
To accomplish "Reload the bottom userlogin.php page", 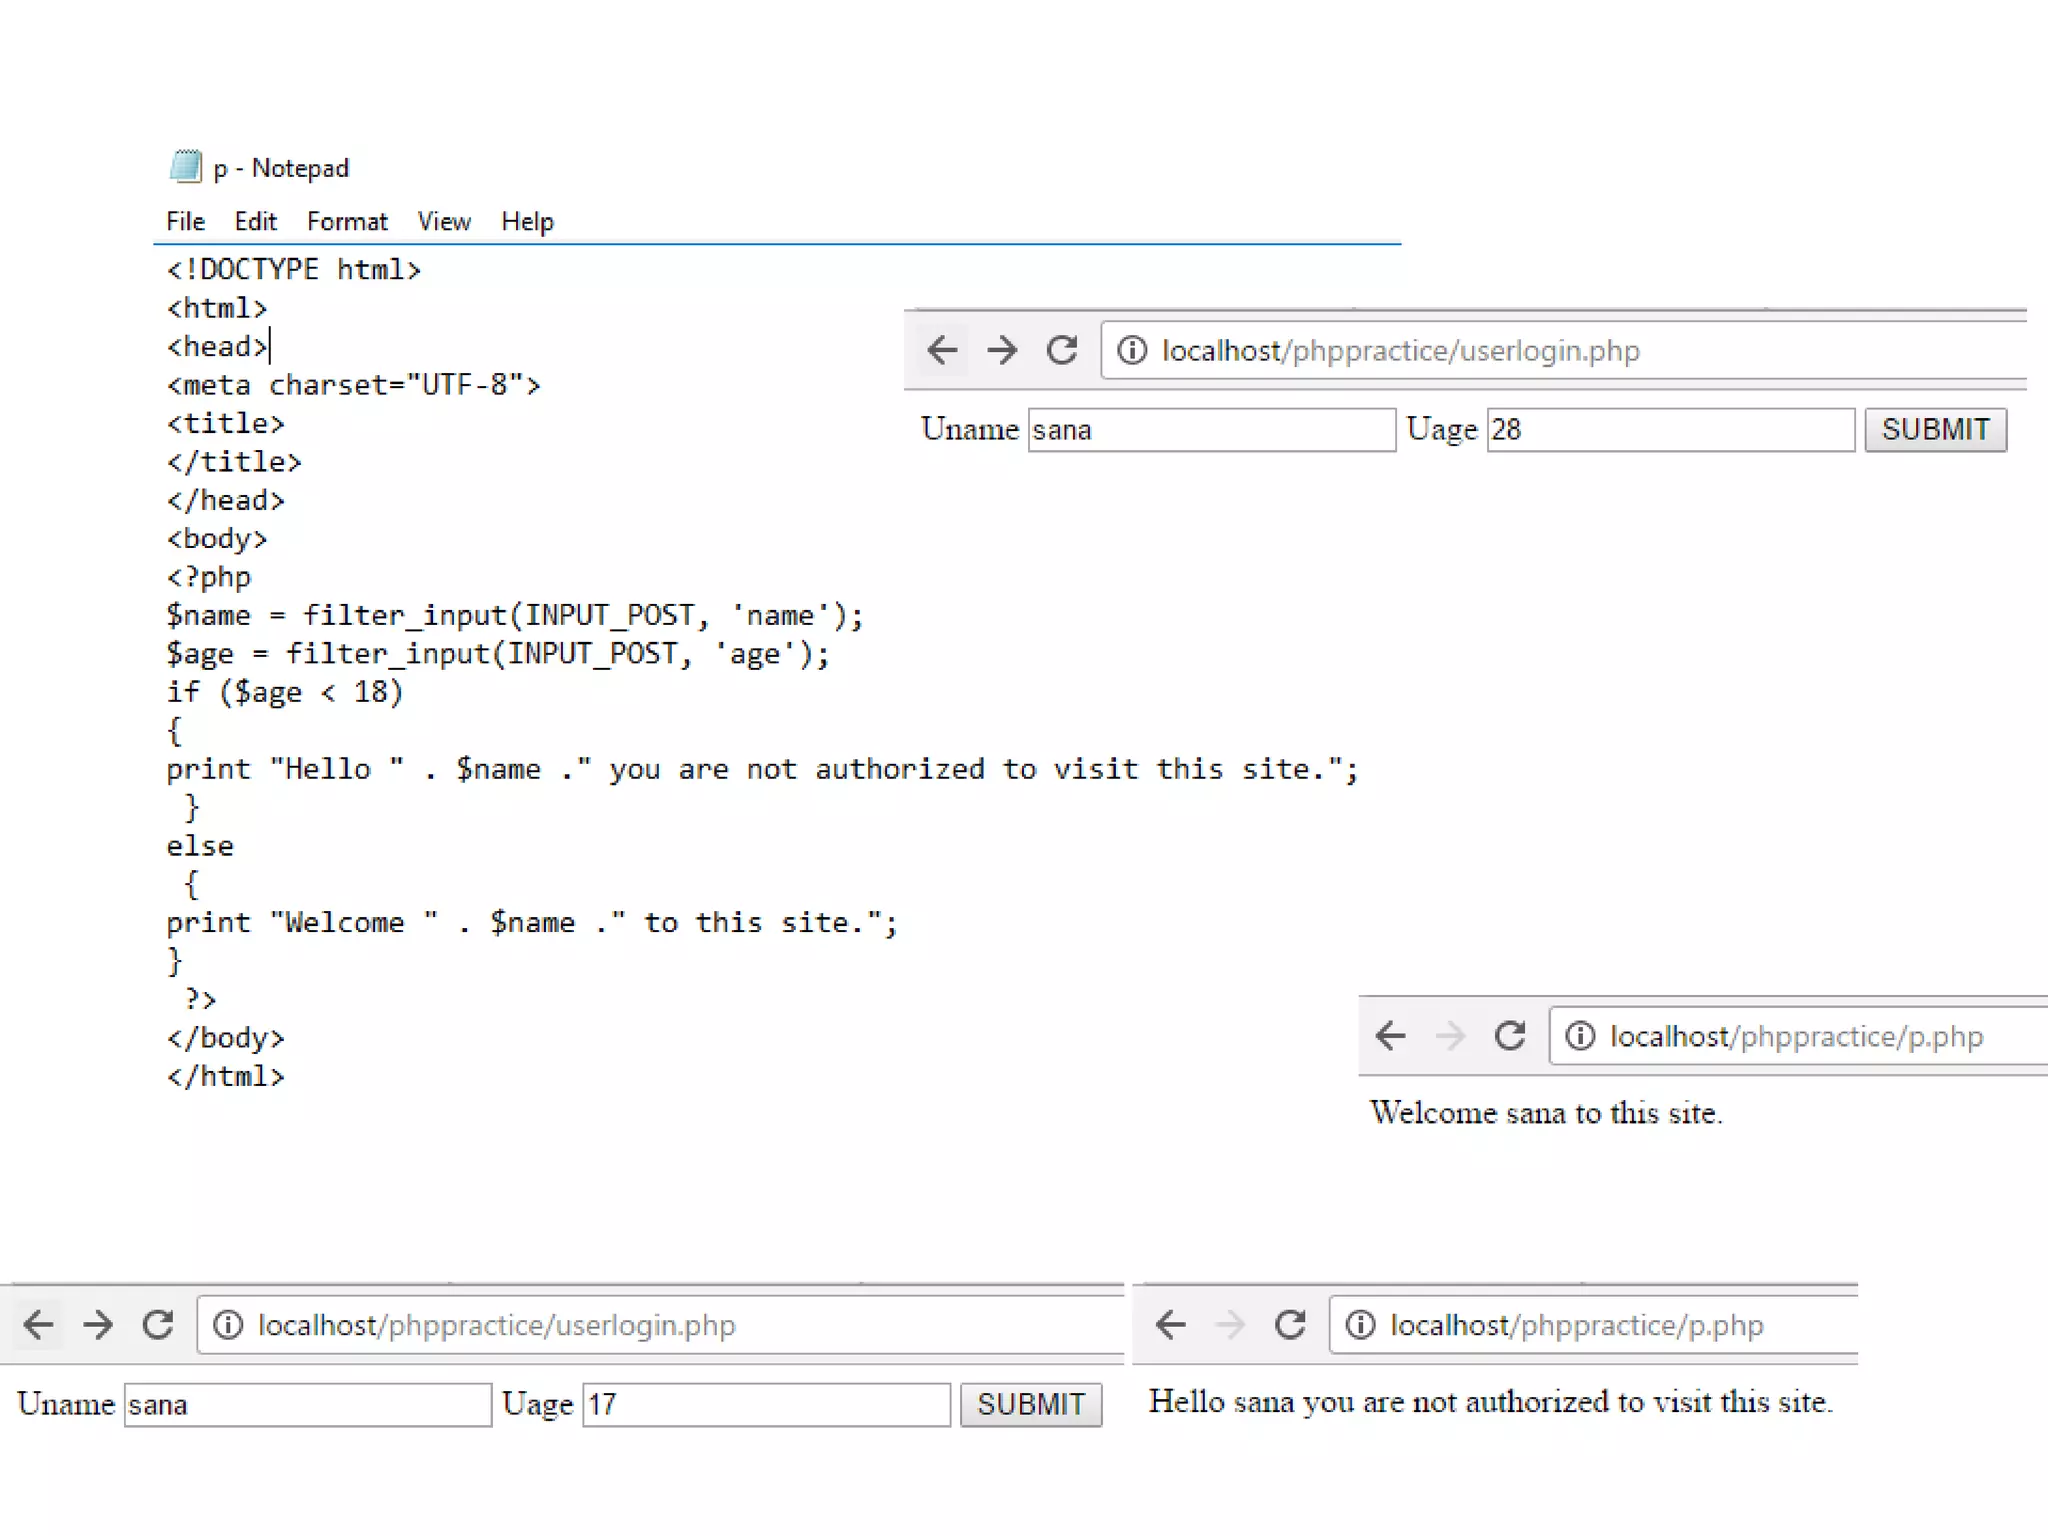I will tap(157, 1324).
